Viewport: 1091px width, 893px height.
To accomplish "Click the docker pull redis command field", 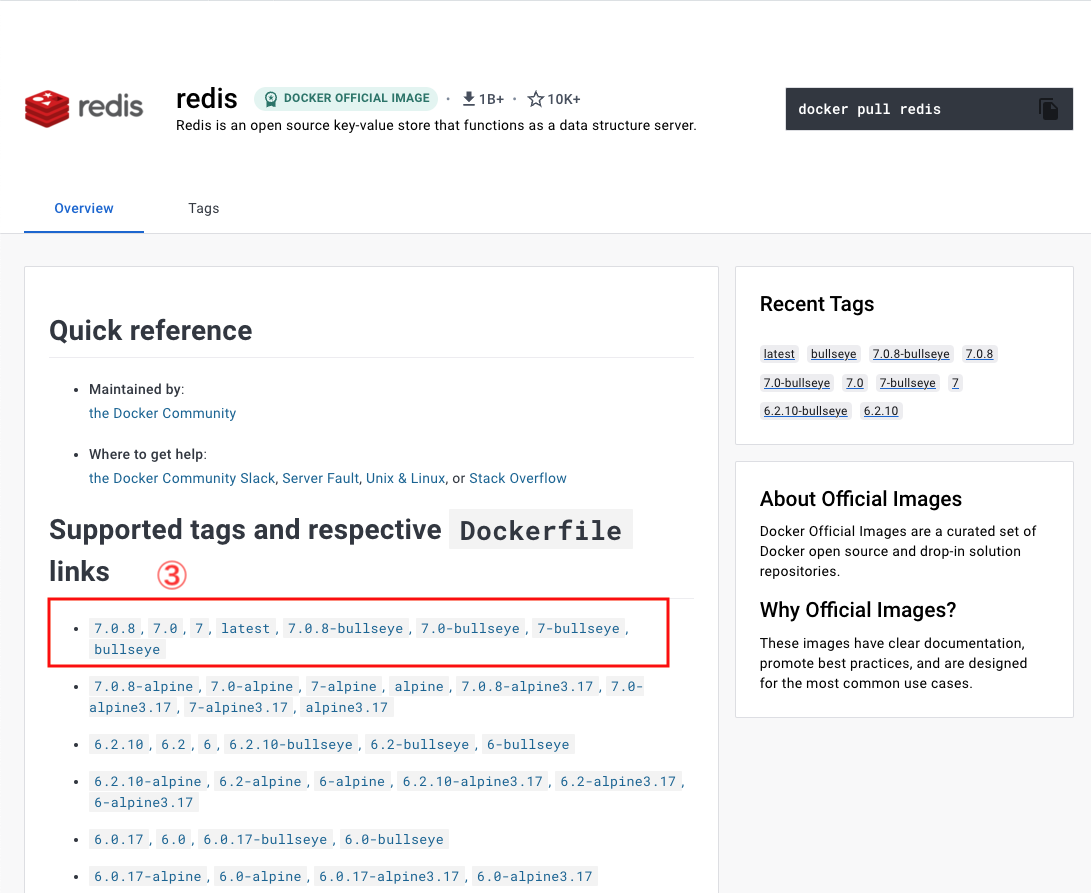I will click(x=929, y=109).
